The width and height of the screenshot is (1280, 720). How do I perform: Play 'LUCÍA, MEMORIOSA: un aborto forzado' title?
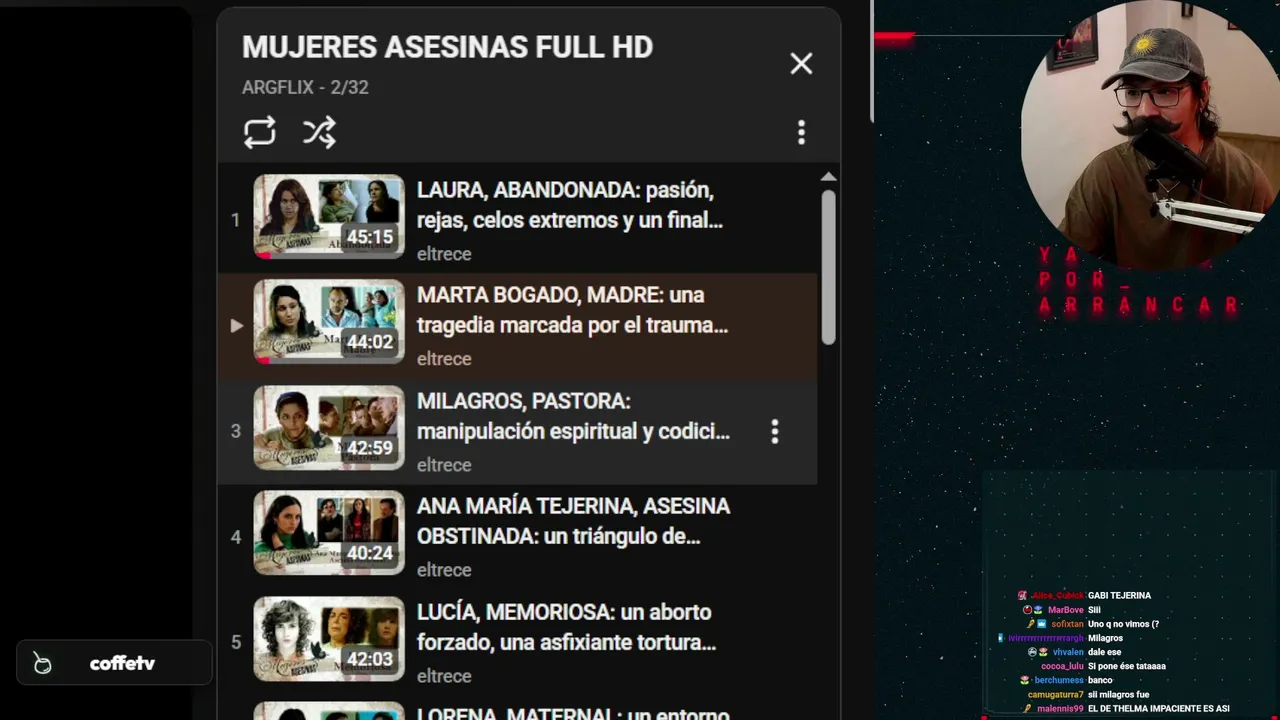[x=567, y=627]
